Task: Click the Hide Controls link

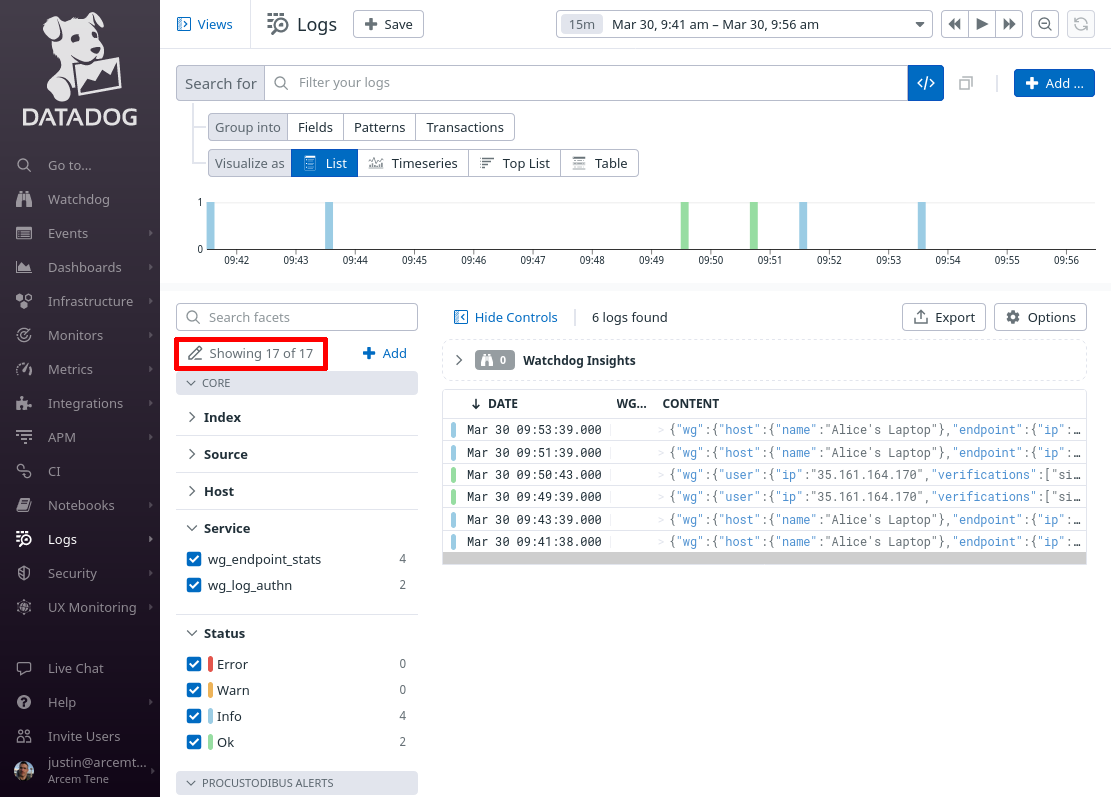Action: (505, 317)
